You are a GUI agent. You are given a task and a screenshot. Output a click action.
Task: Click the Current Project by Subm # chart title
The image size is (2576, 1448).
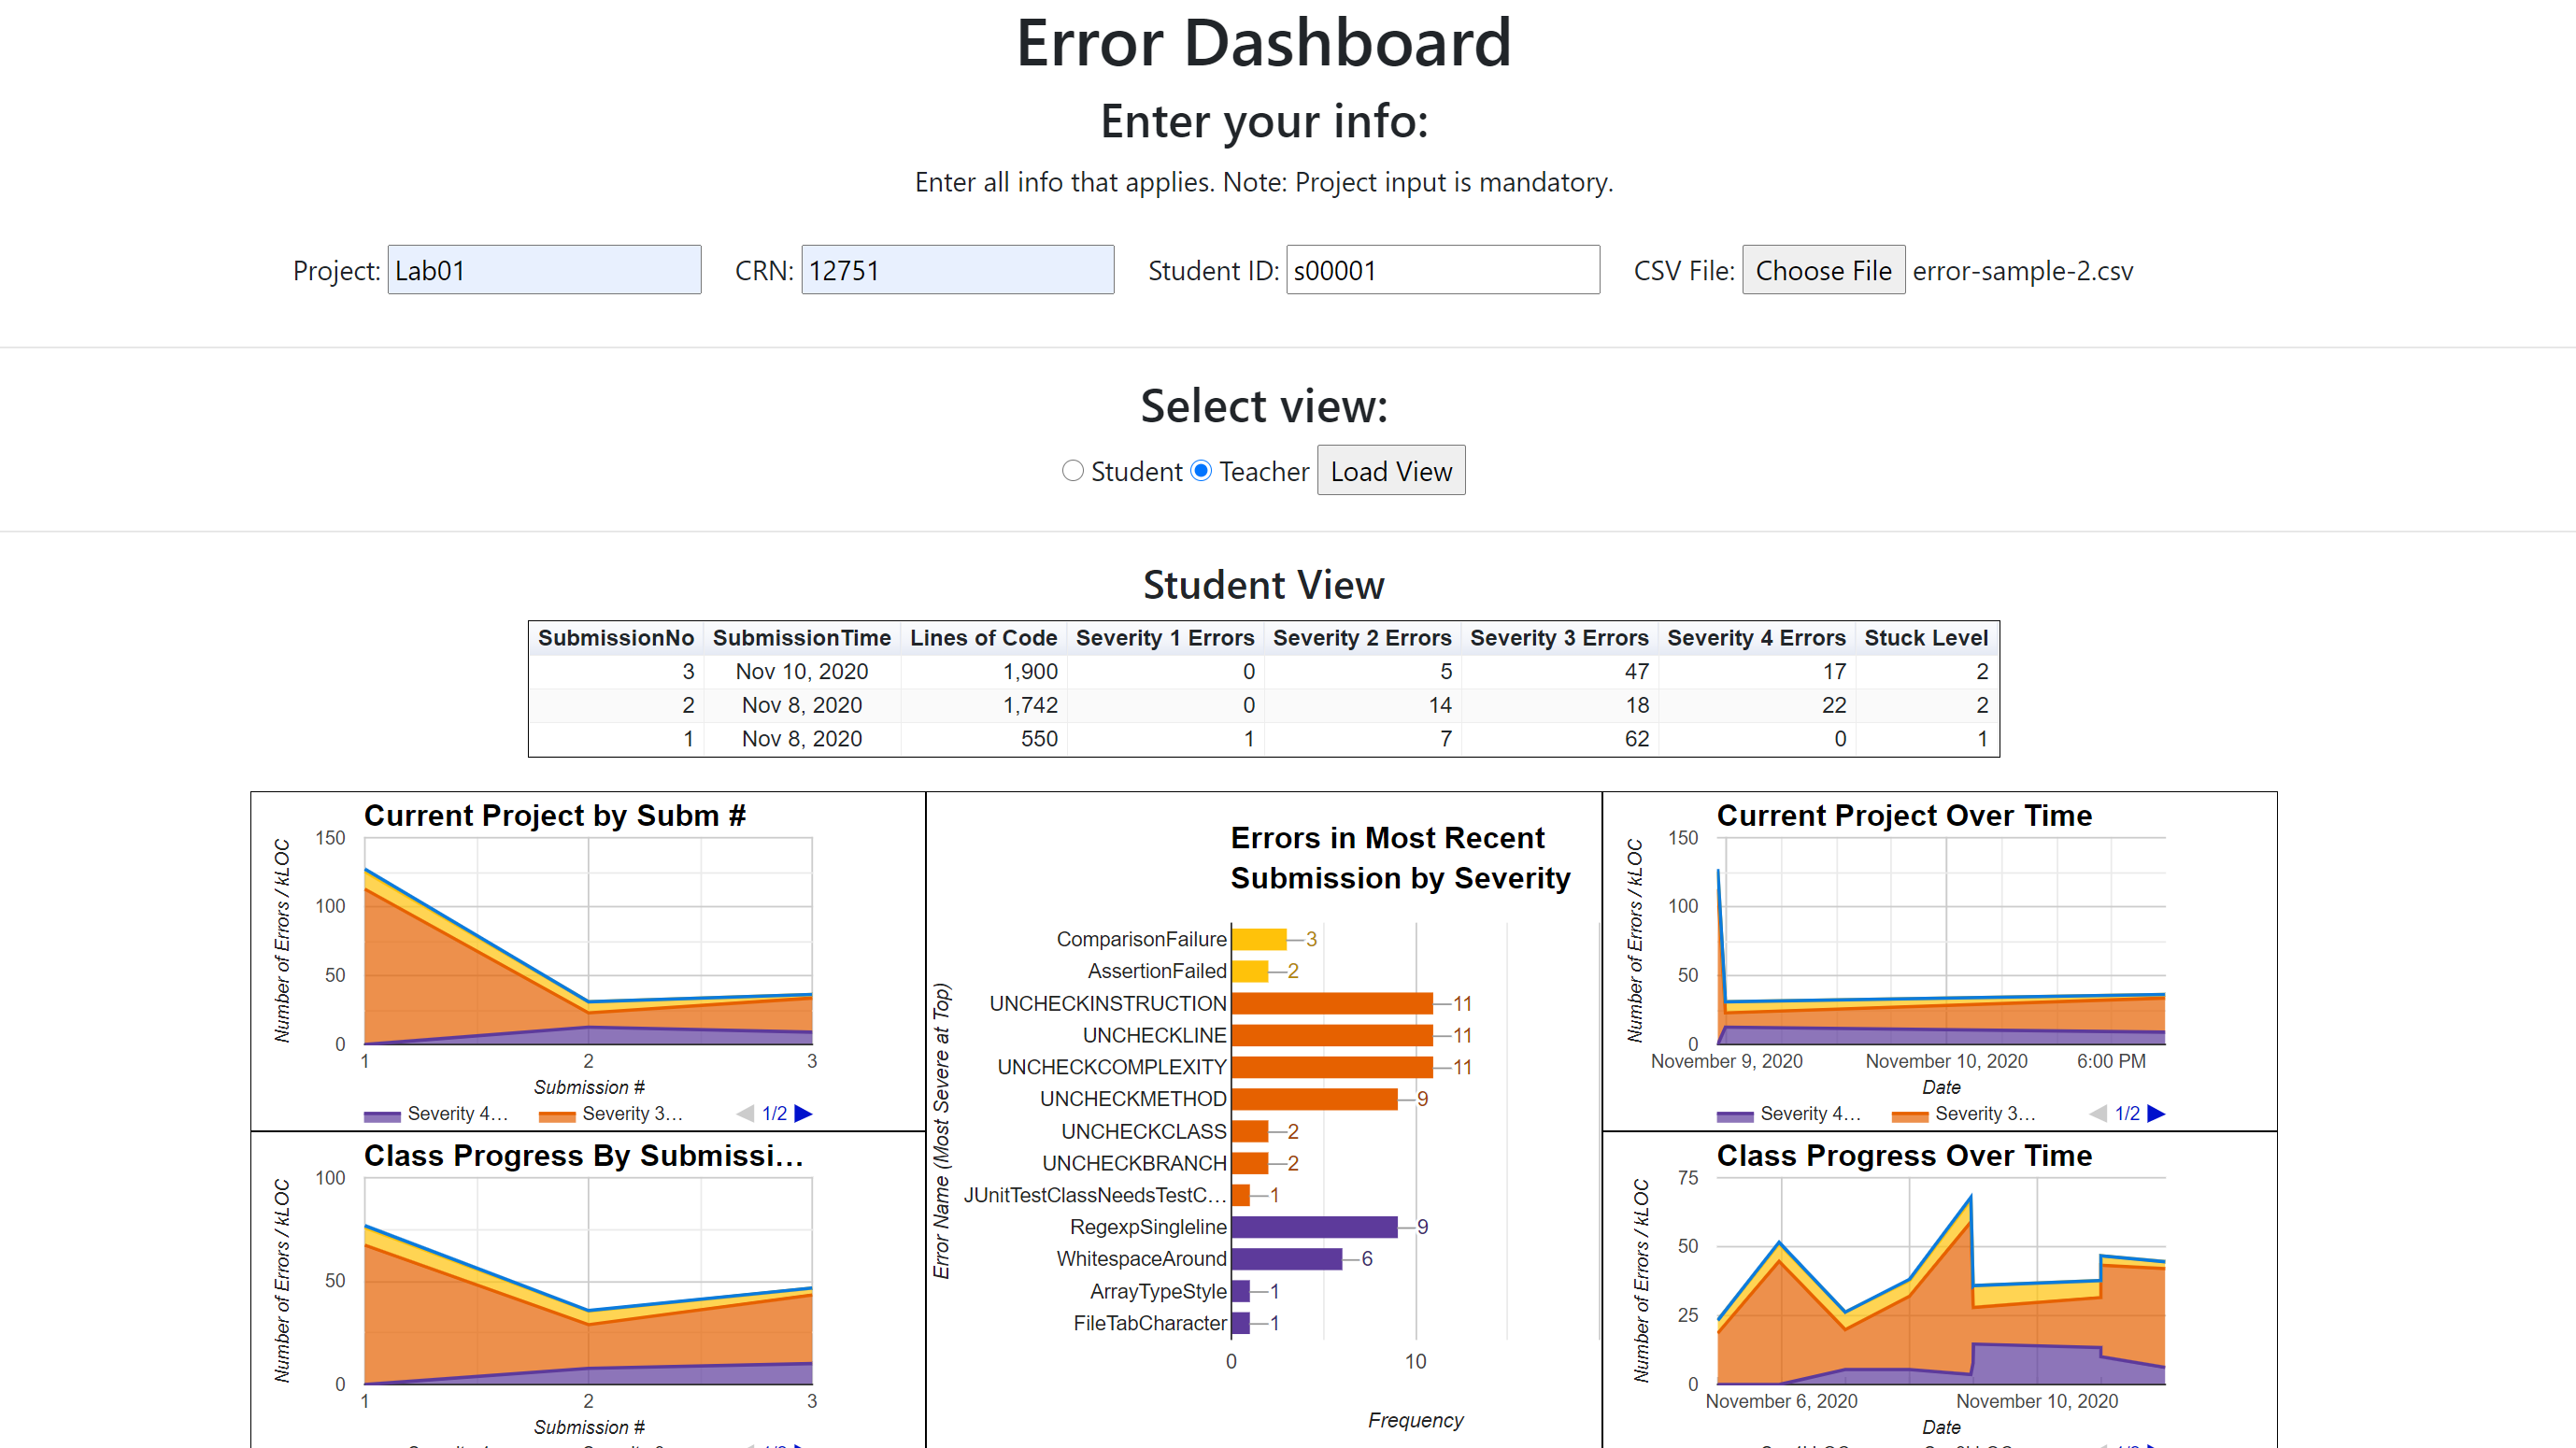point(555,816)
